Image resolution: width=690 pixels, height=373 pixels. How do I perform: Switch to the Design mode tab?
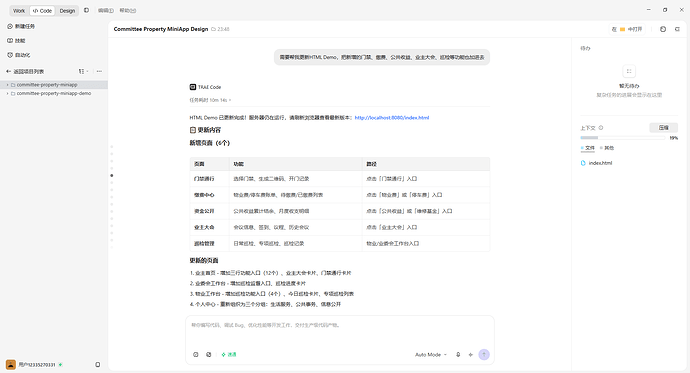point(67,11)
